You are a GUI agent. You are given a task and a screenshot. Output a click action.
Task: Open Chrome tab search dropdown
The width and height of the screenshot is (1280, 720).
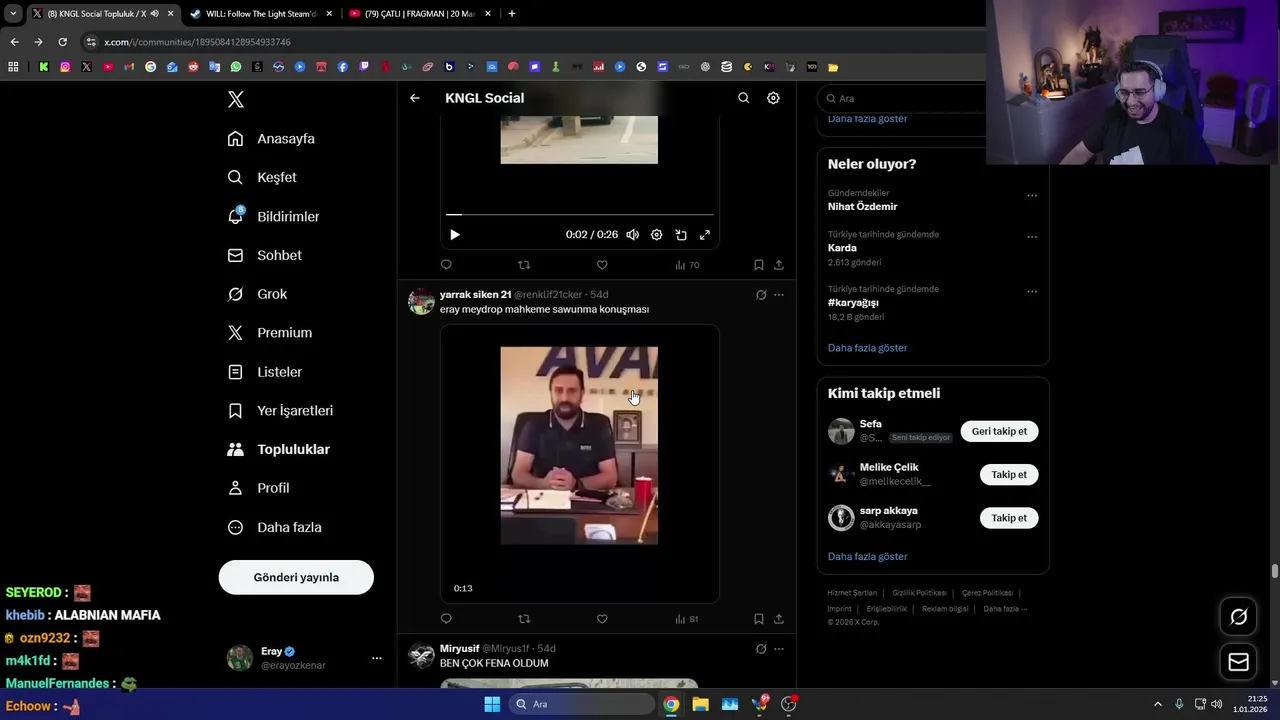[13, 14]
